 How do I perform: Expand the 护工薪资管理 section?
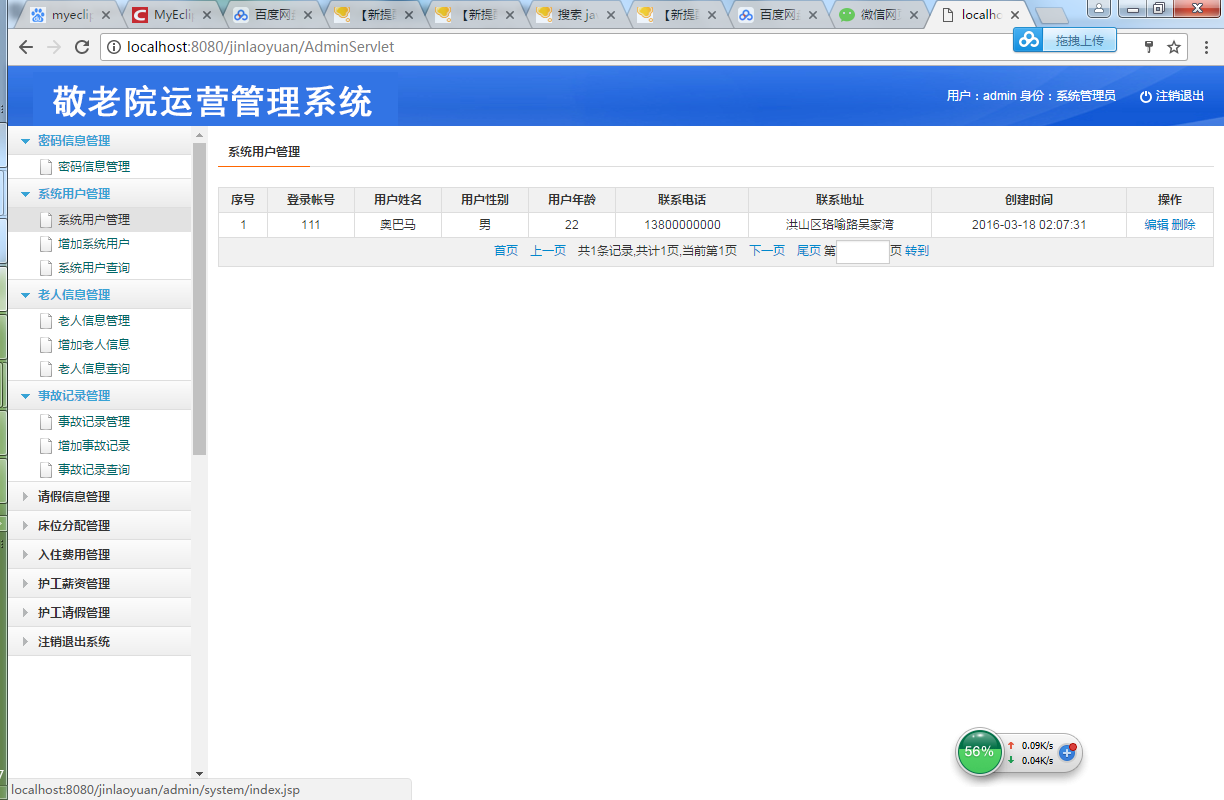click(x=26, y=583)
